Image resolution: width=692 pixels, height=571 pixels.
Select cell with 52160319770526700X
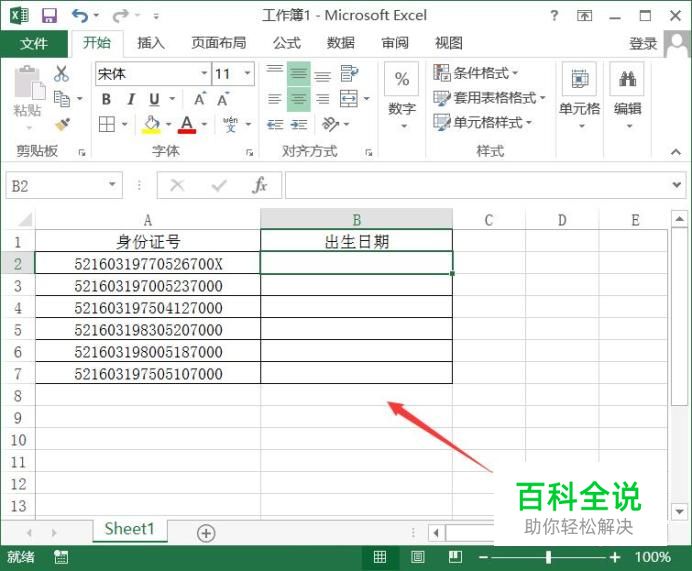coord(148,263)
